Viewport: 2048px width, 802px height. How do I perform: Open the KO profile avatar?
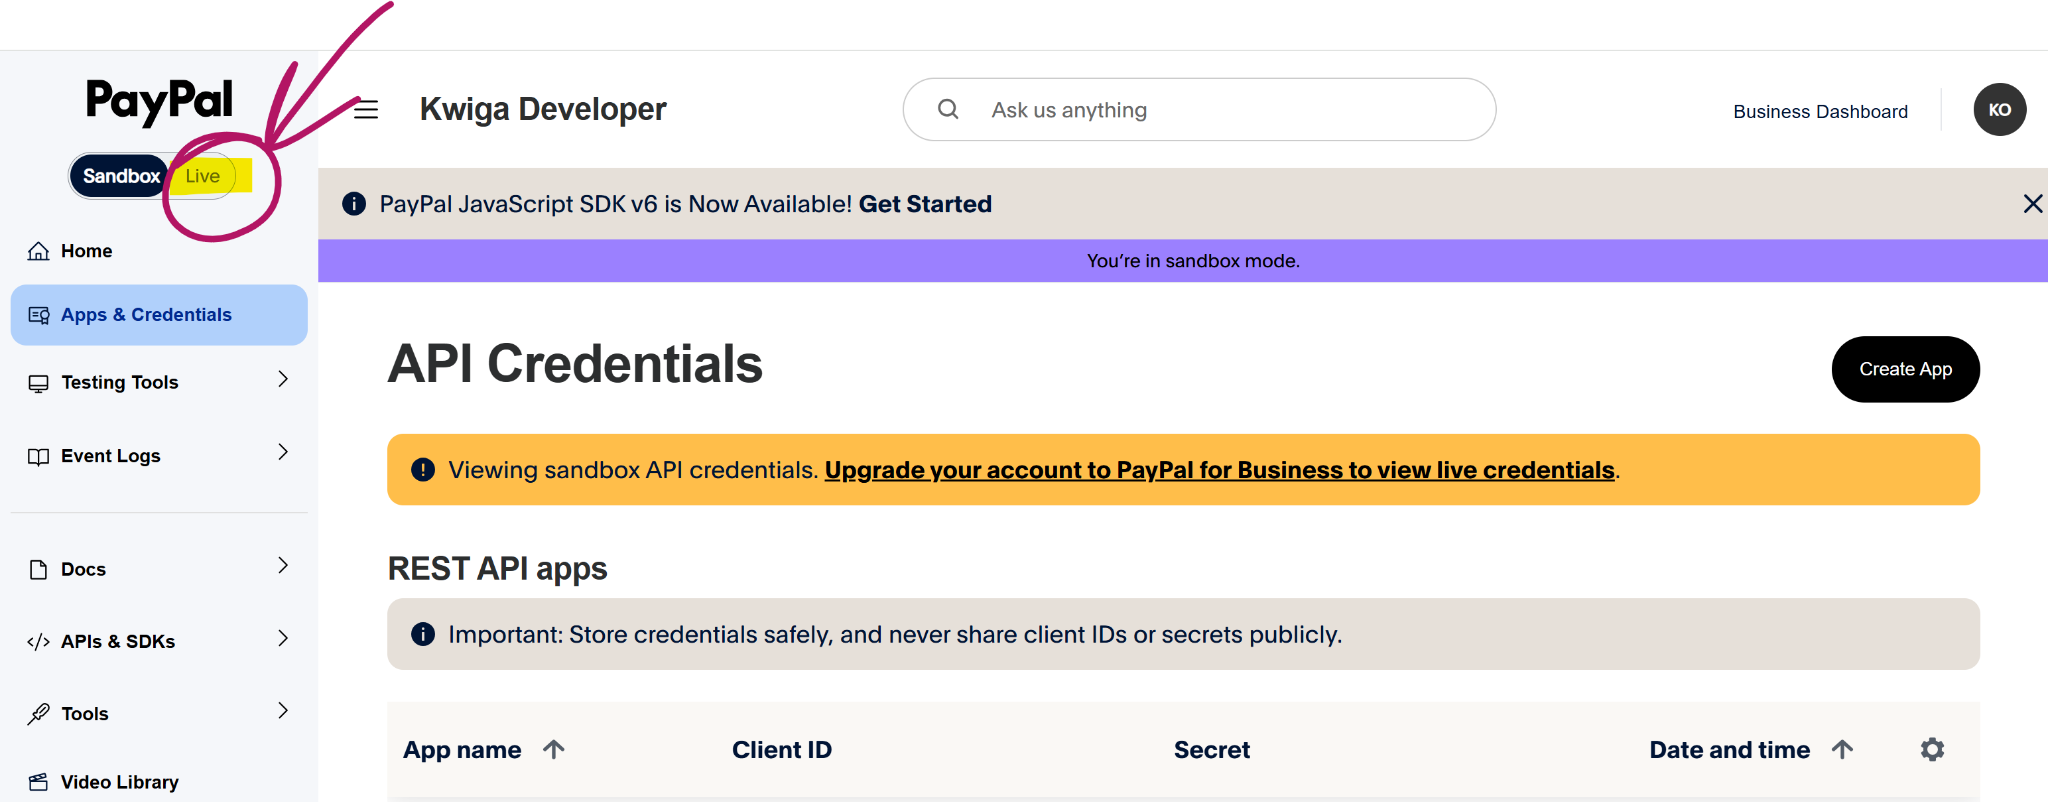1999,110
